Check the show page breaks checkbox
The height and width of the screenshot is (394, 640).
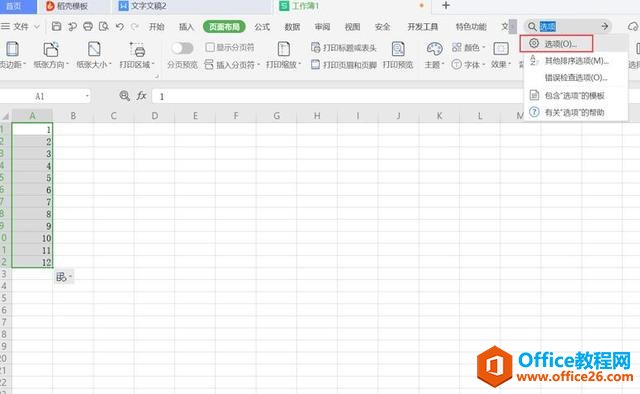(210, 47)
